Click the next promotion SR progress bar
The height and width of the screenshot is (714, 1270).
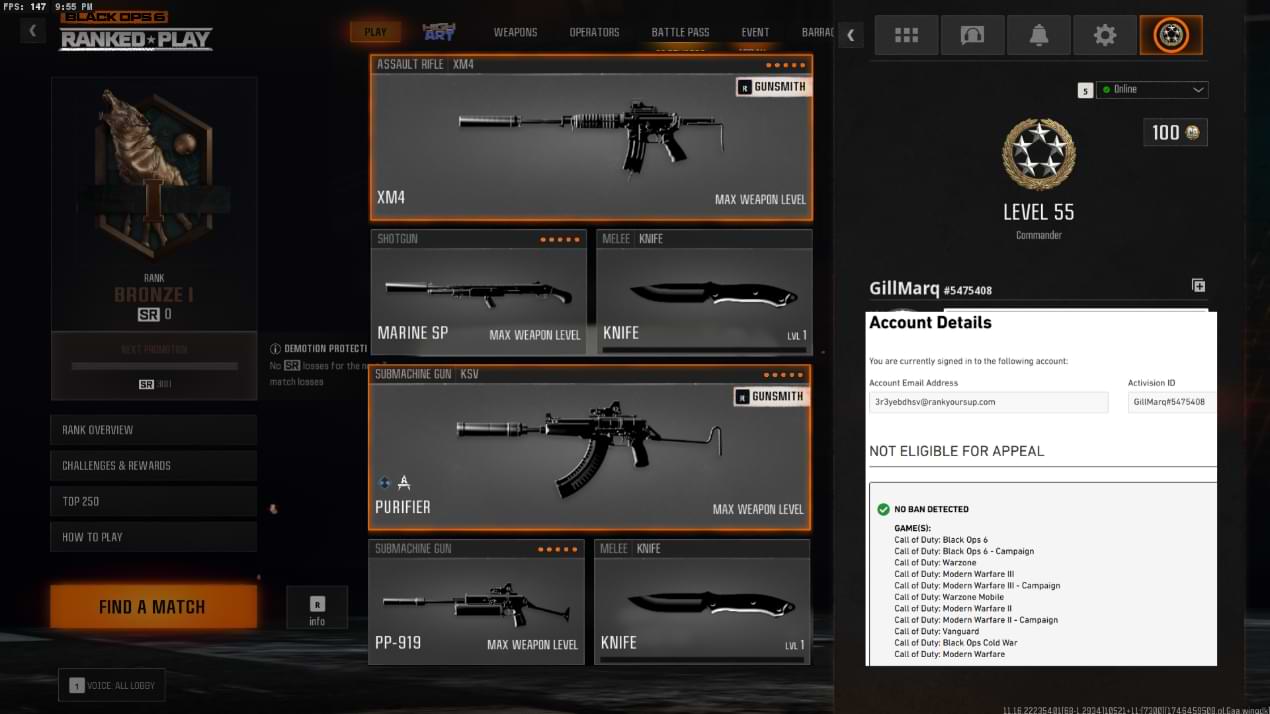click(x=153, y=366)
